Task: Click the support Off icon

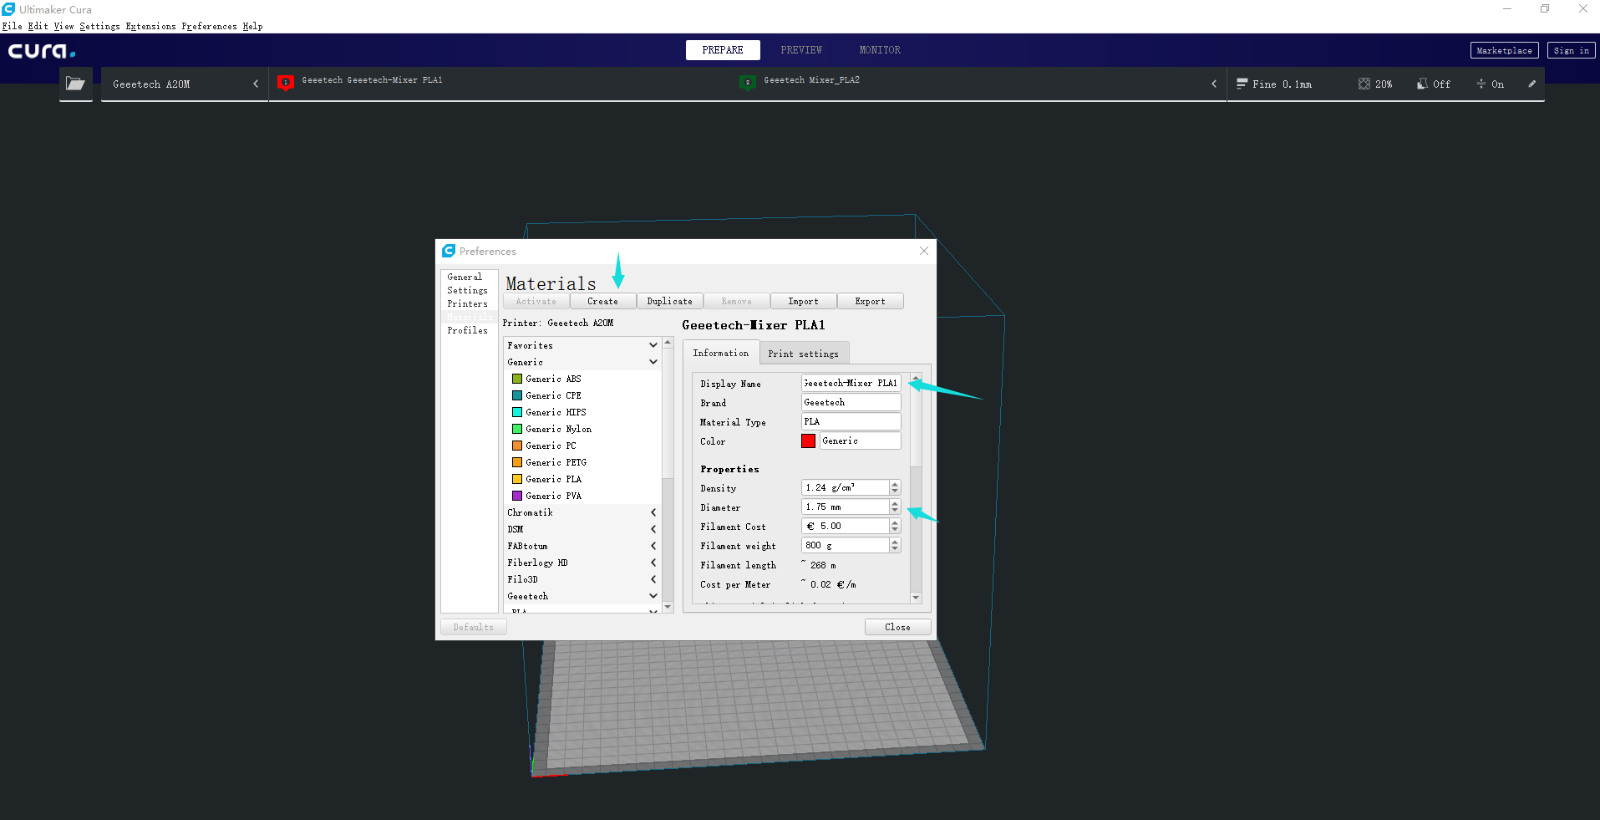Action: 1422,84
